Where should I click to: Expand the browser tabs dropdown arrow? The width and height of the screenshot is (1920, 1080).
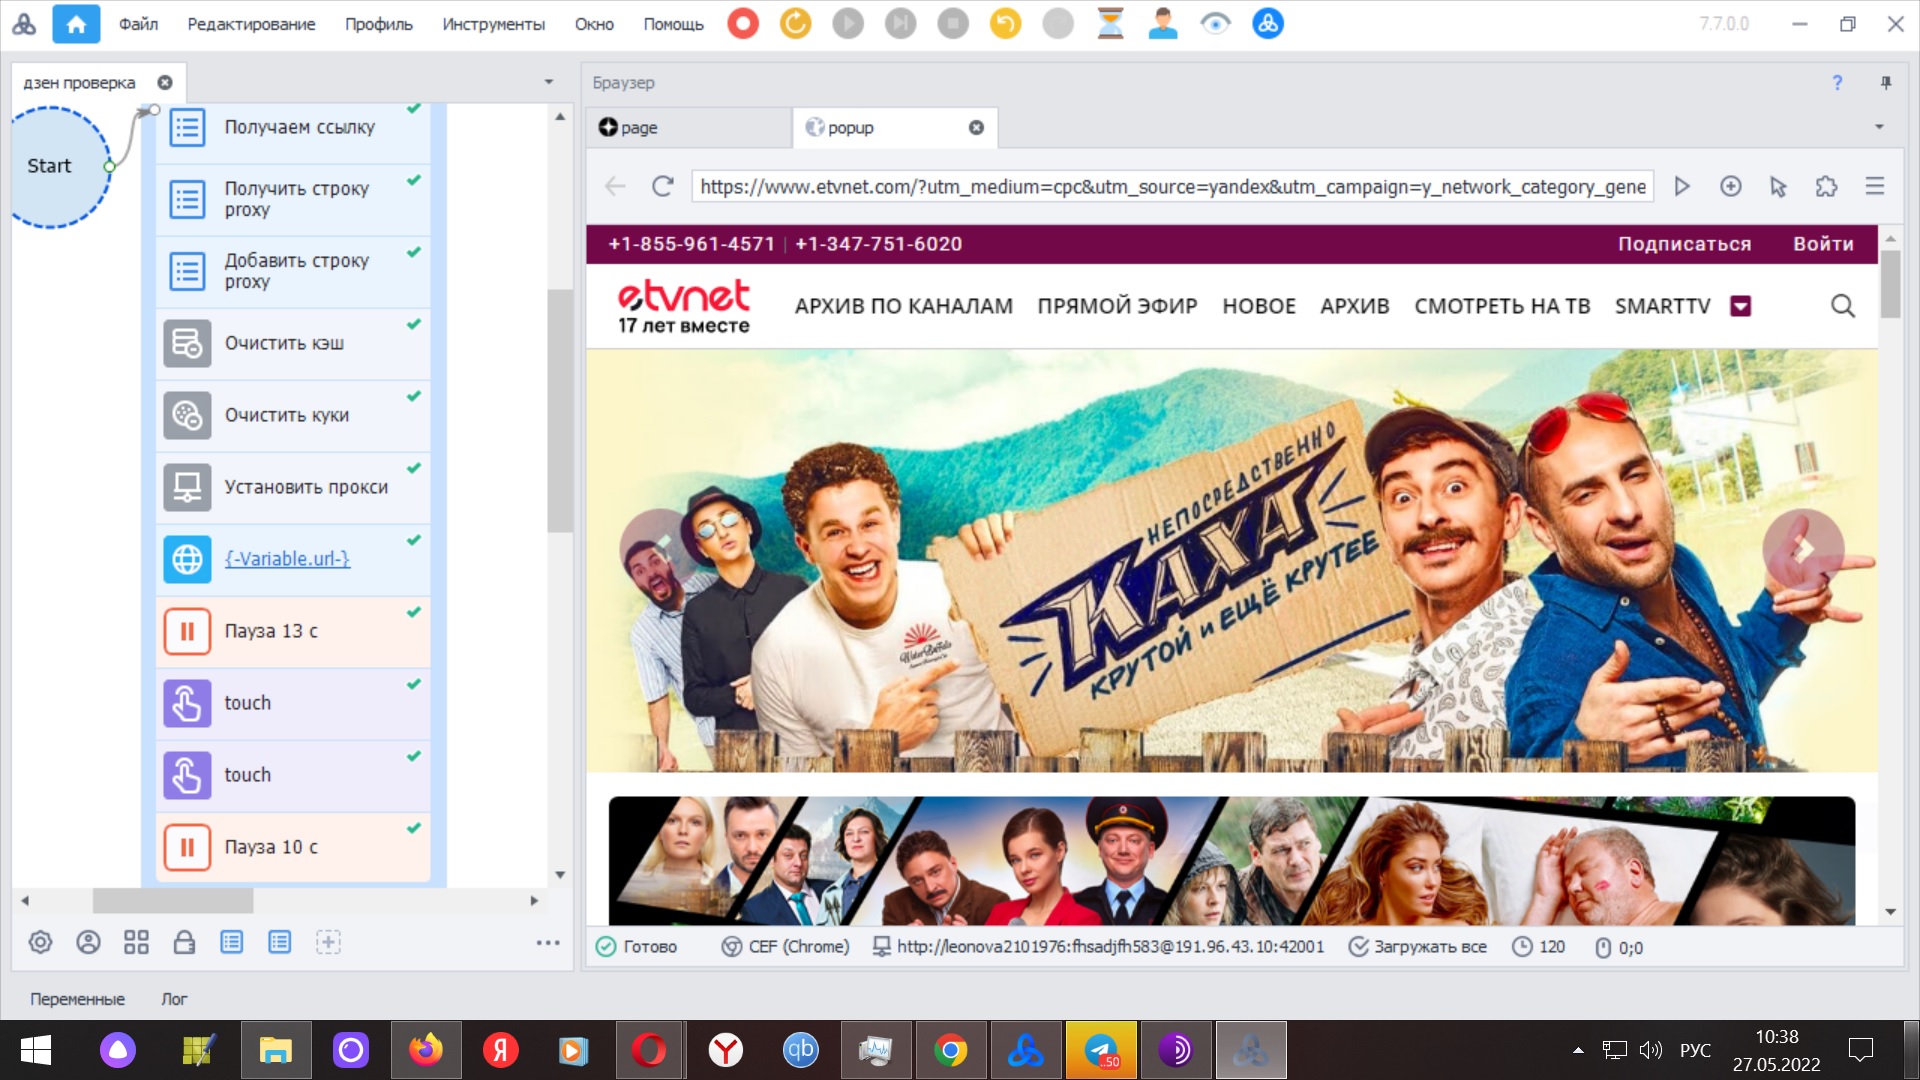(1878, 127)
